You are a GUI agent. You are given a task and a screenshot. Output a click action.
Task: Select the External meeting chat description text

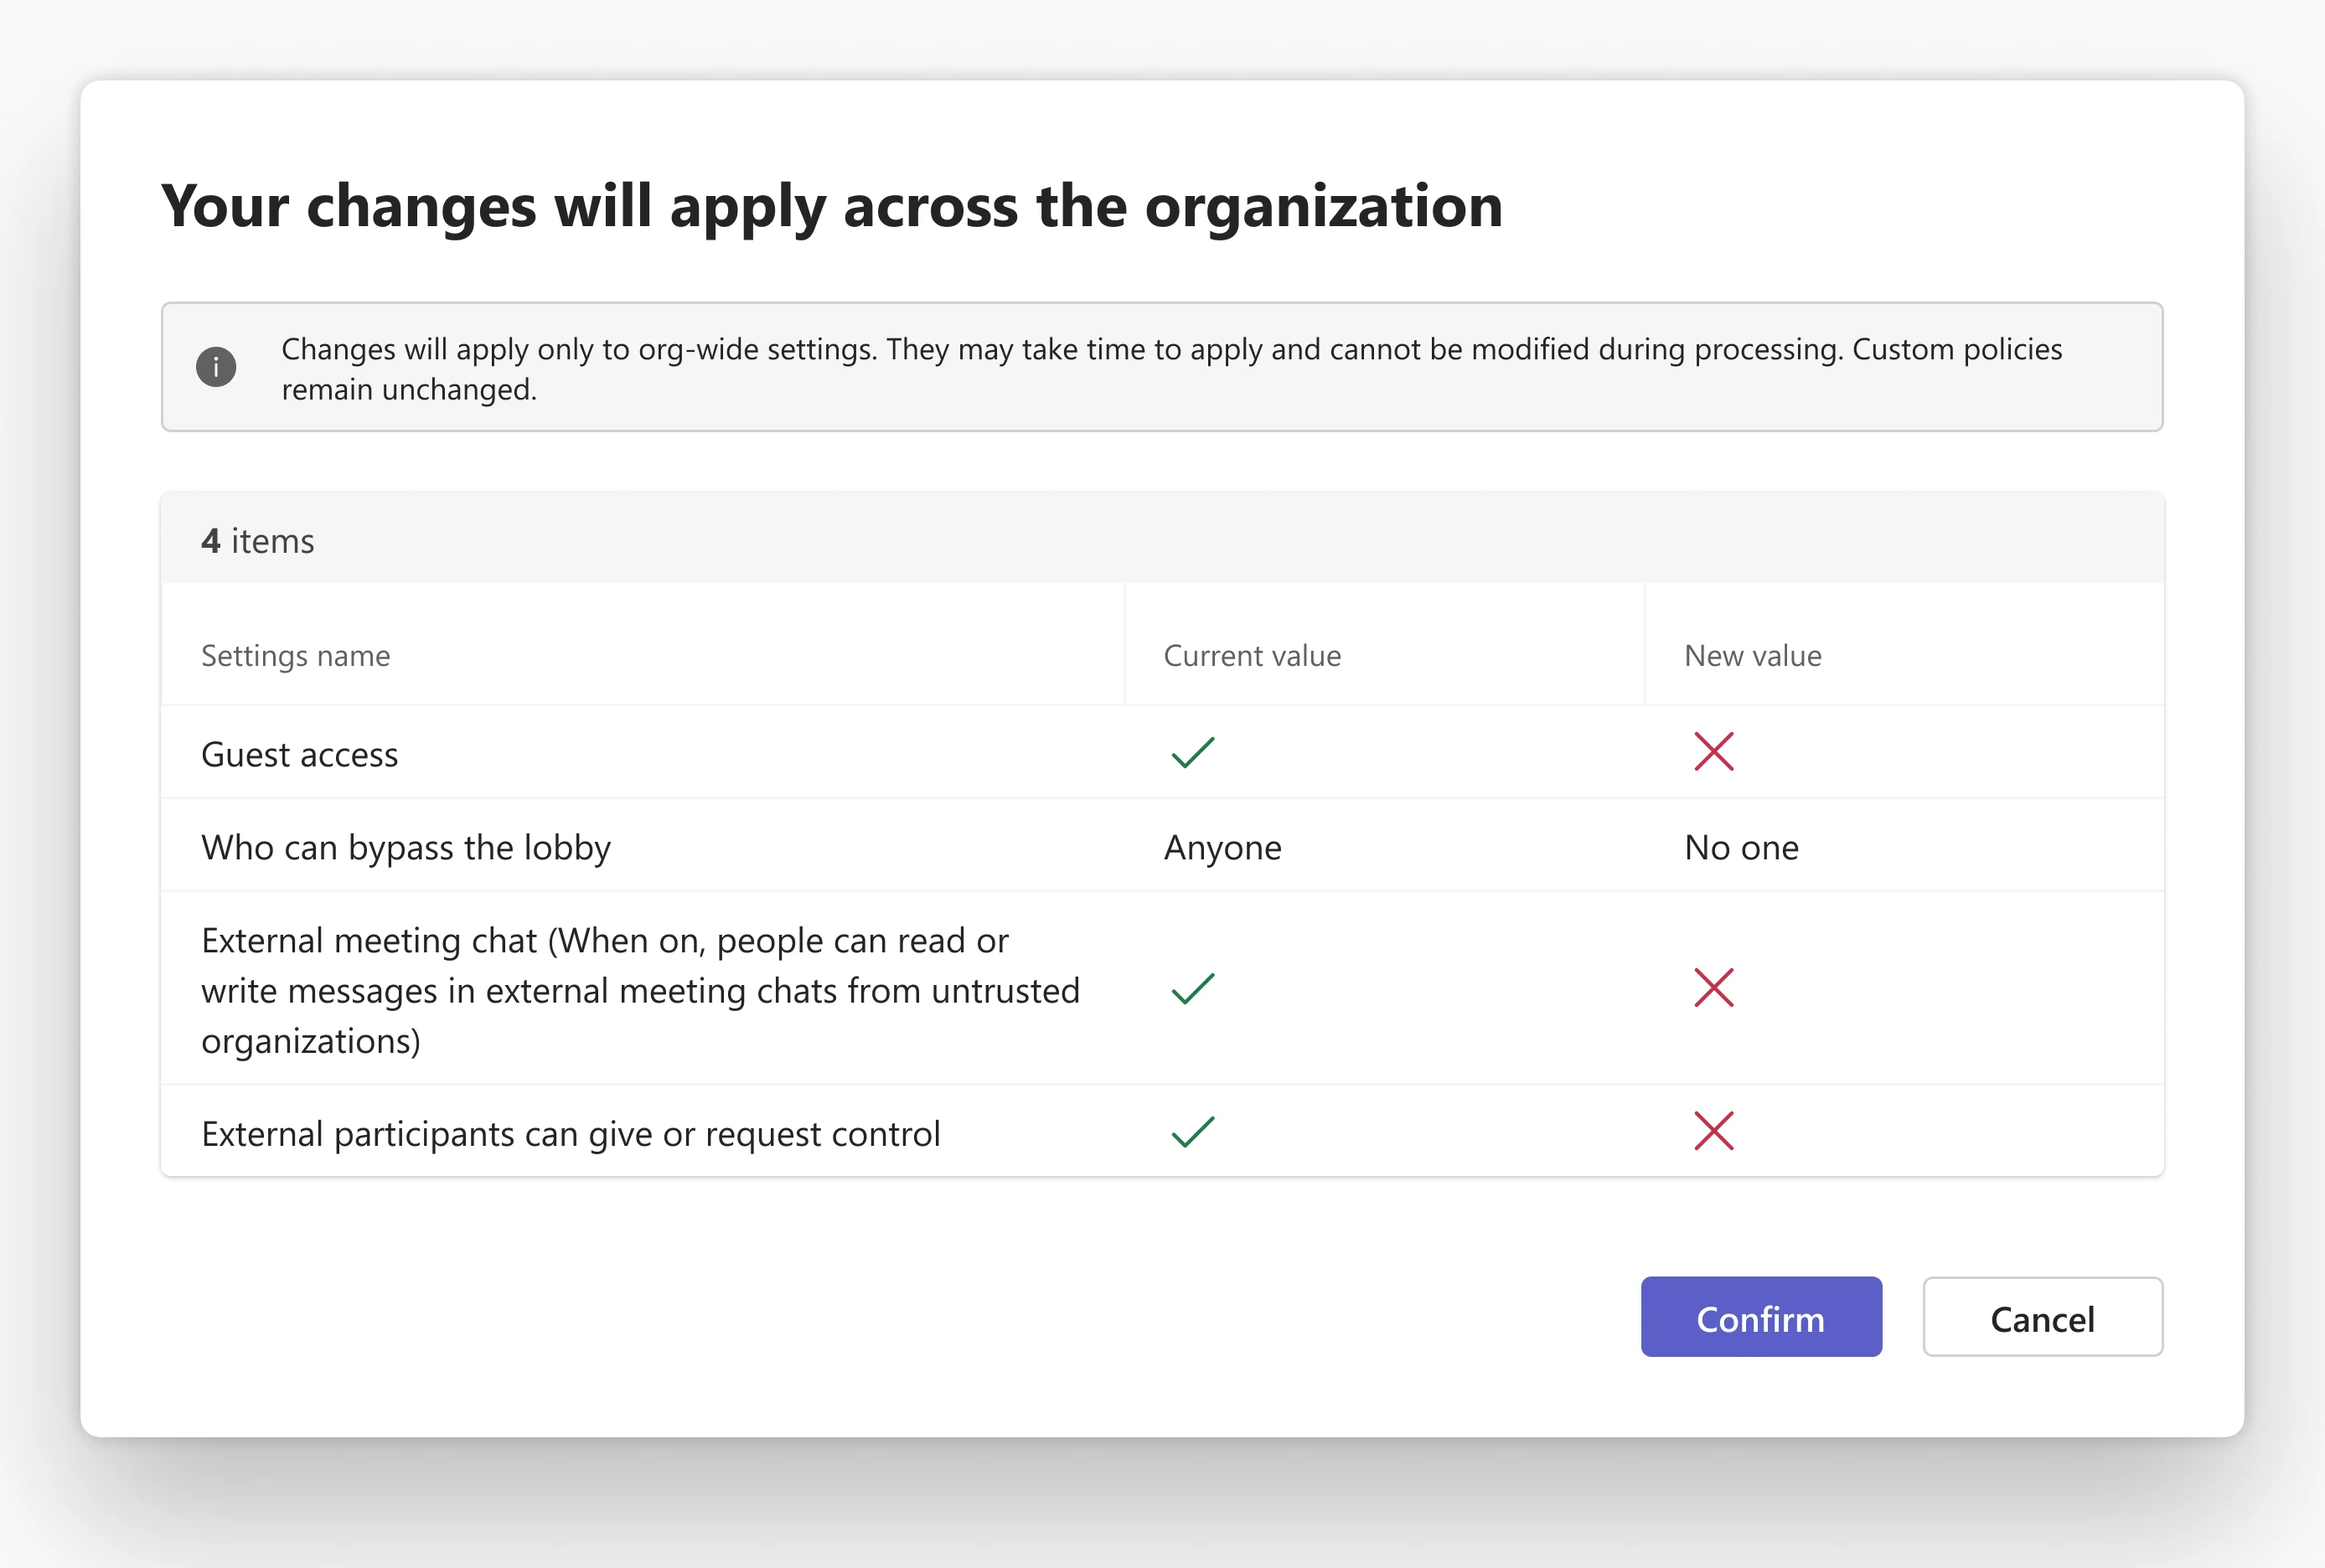click(x=640, y=990)
